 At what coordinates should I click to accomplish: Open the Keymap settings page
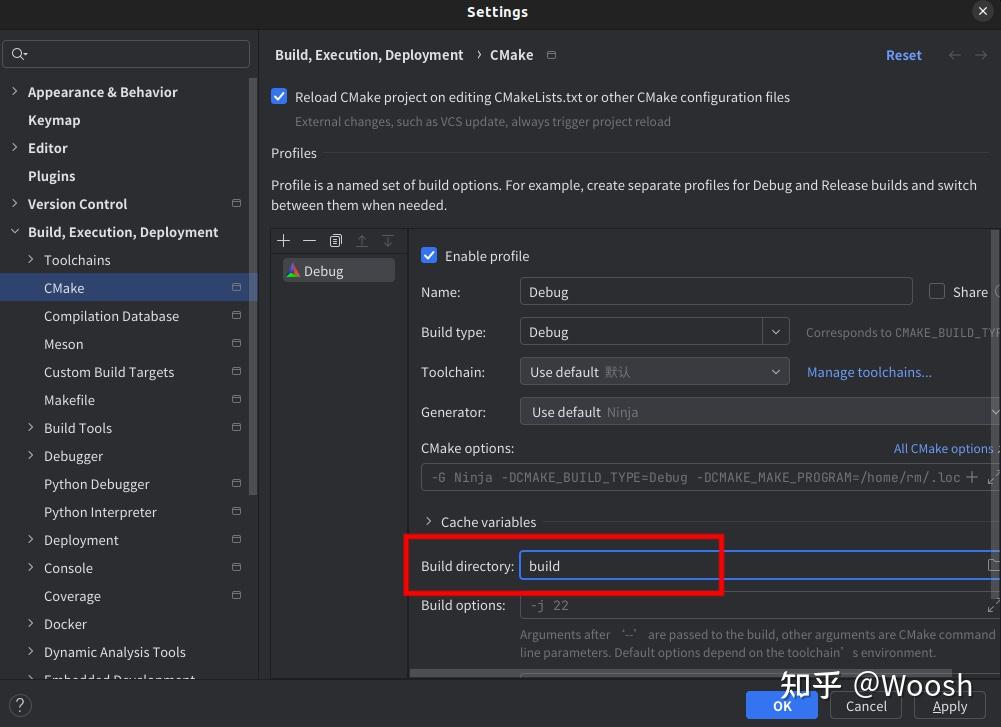pyautogui.click(x=54, y=120)
